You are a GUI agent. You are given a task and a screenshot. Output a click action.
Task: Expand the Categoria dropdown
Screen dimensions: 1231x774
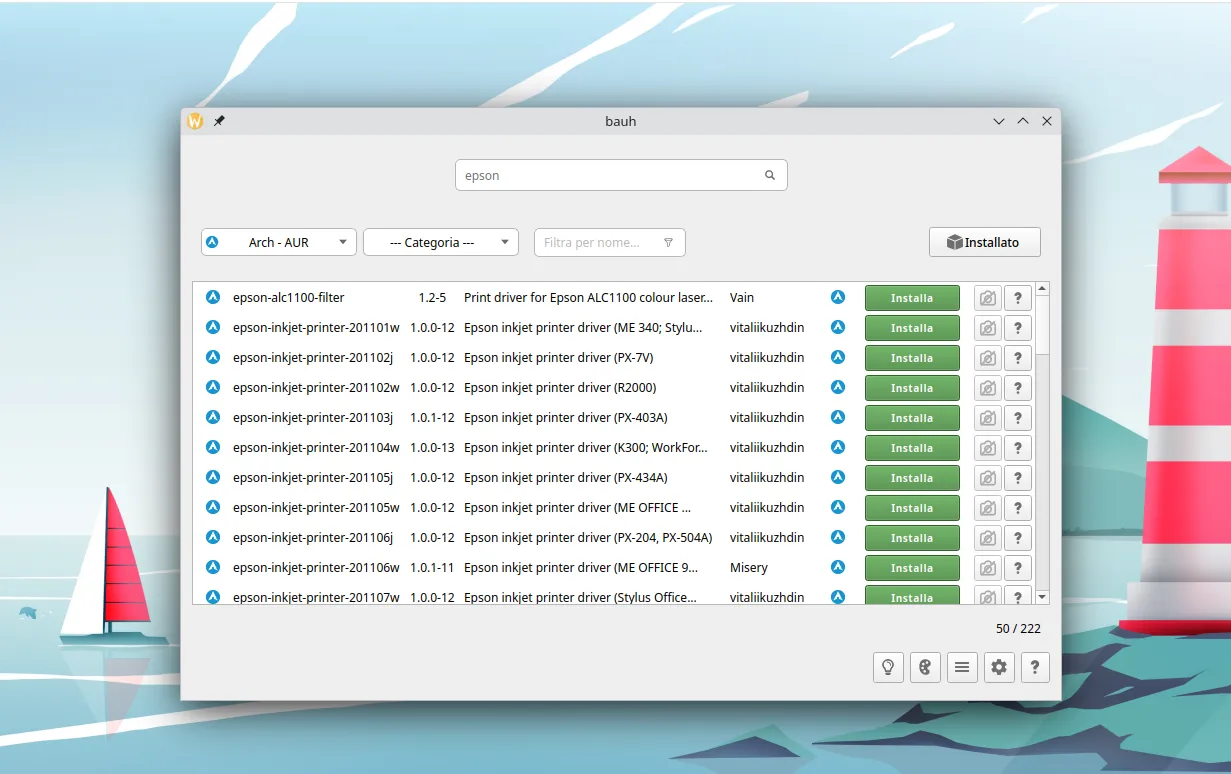[440, 242]
